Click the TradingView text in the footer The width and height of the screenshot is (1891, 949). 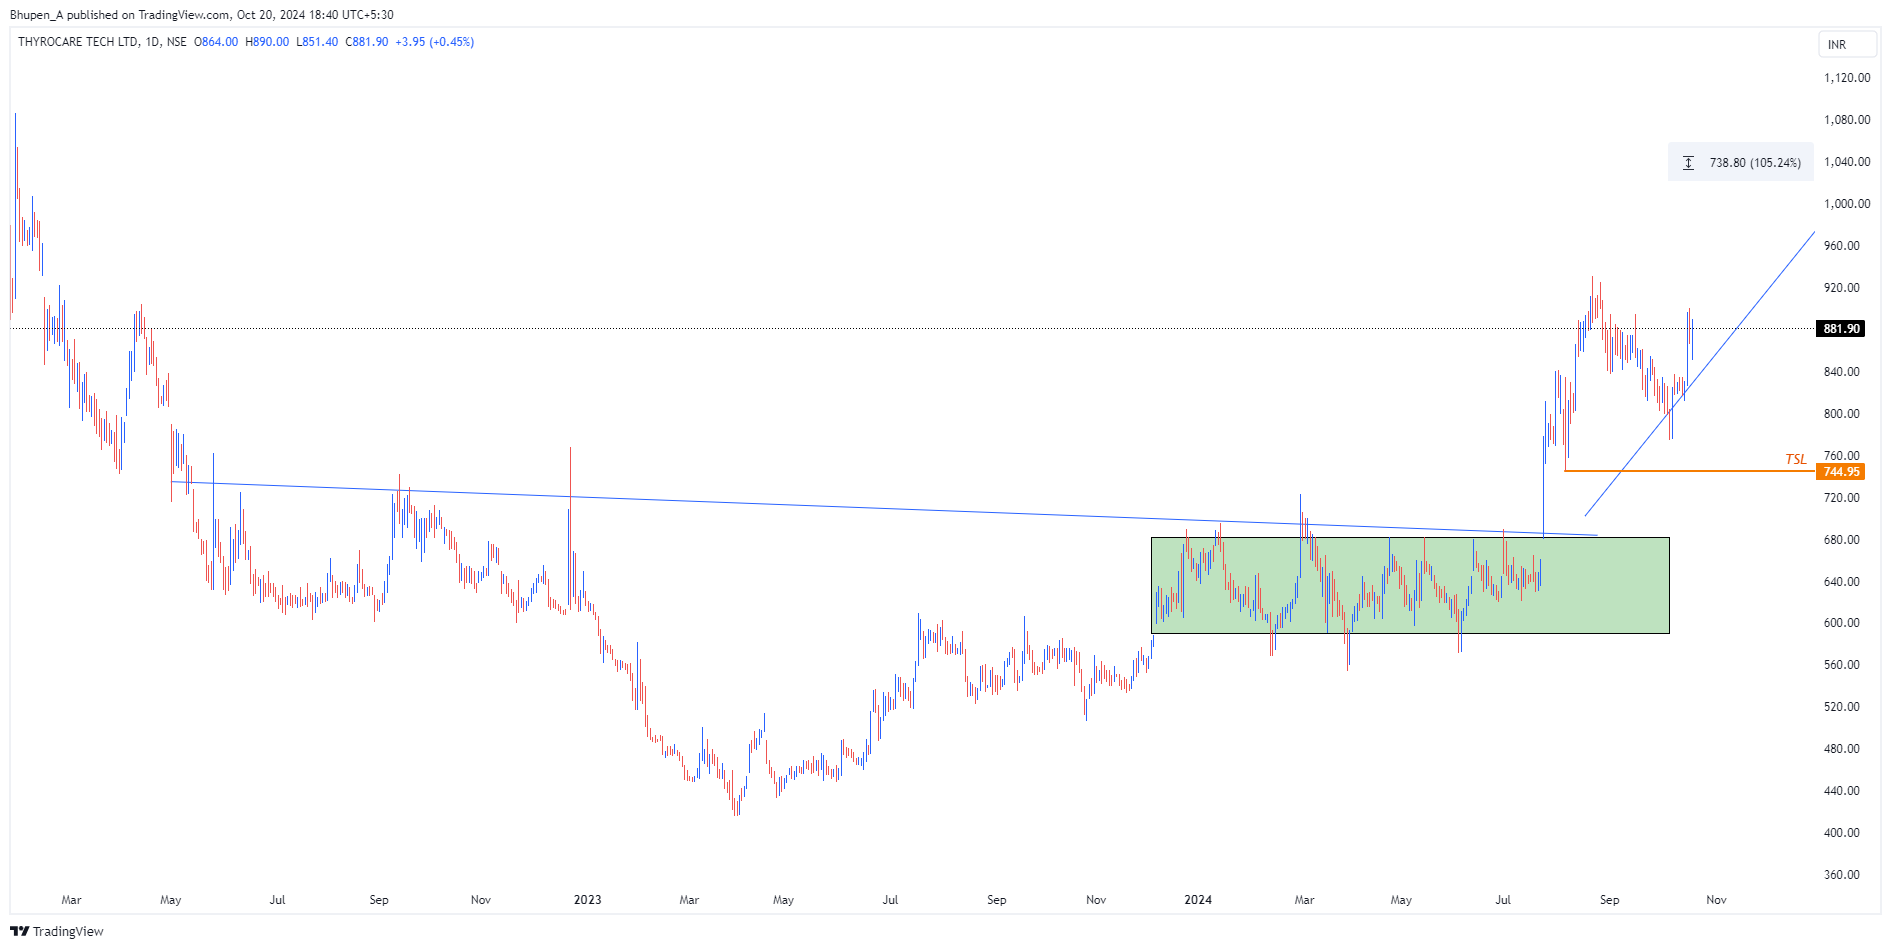click(68, 931)
